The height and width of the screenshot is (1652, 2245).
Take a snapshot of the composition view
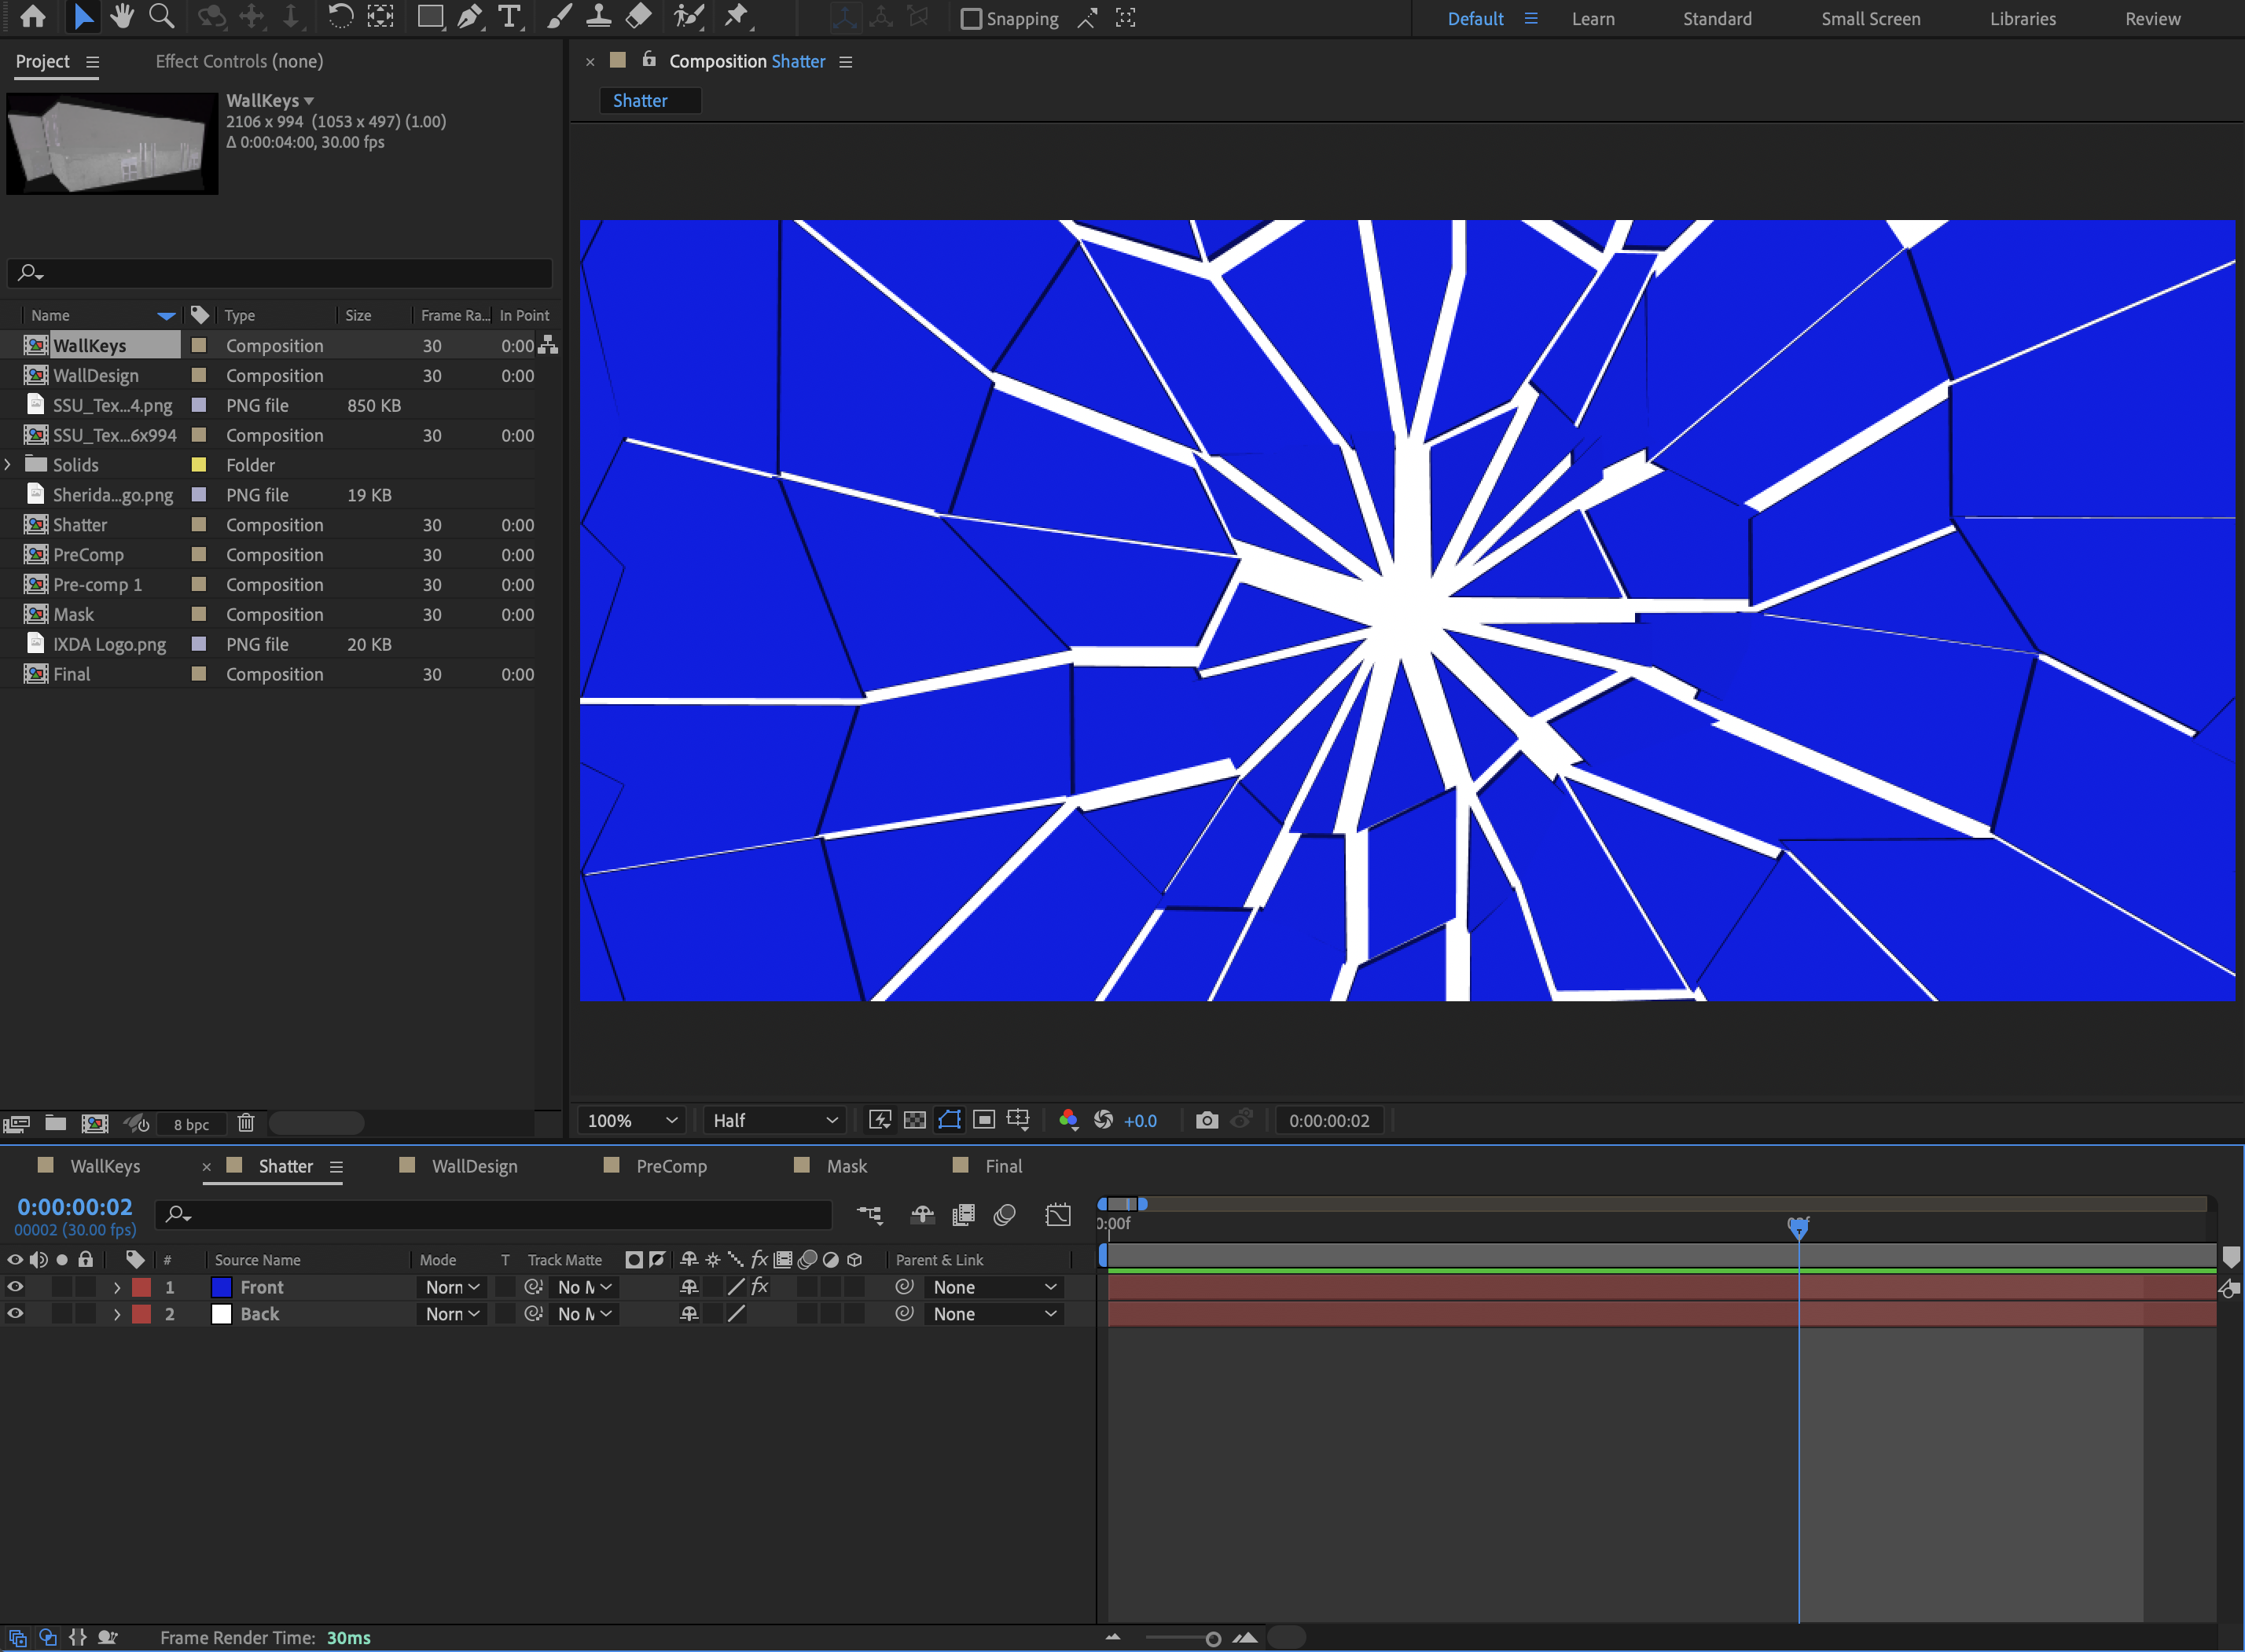click(x=1207, y=1120)
